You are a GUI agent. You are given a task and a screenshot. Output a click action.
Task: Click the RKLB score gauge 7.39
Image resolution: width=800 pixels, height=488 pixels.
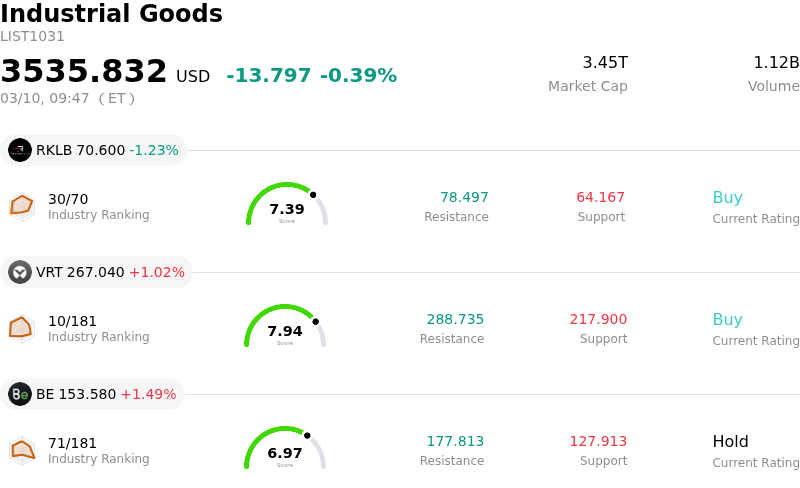(287, 206)
